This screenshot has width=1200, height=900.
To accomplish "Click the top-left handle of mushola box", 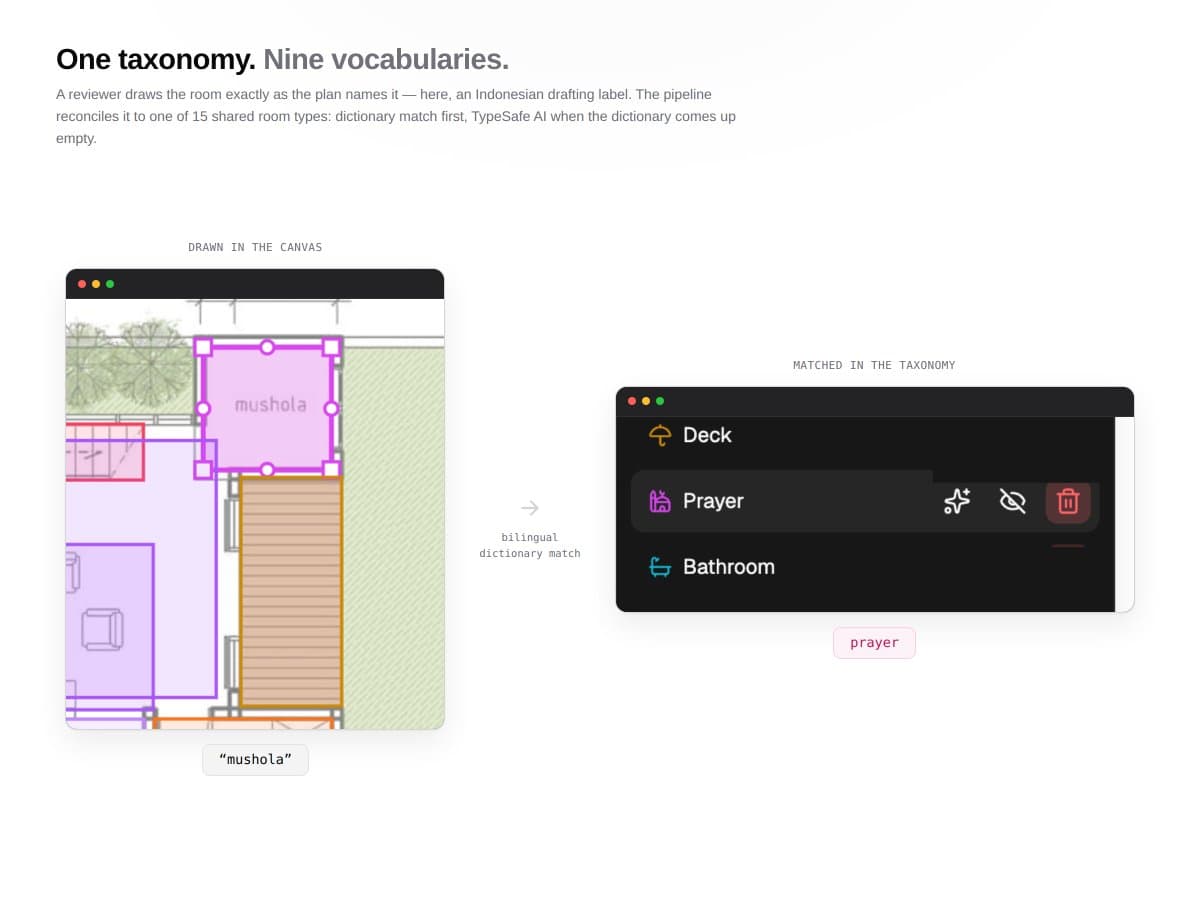I will (203, 347).
